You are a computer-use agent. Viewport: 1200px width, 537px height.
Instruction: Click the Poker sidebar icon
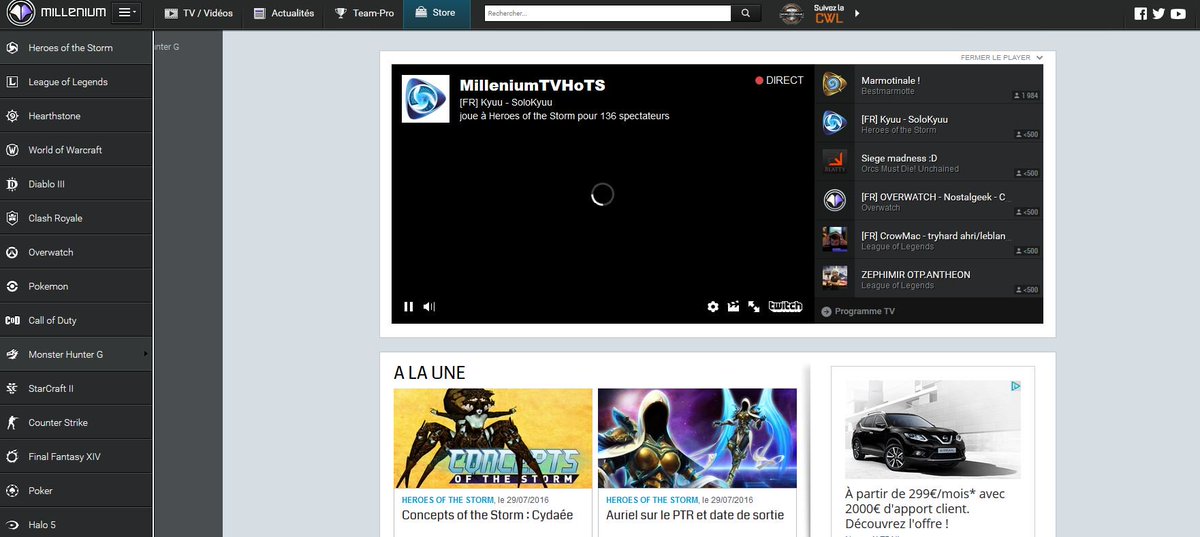click(12, 490)
